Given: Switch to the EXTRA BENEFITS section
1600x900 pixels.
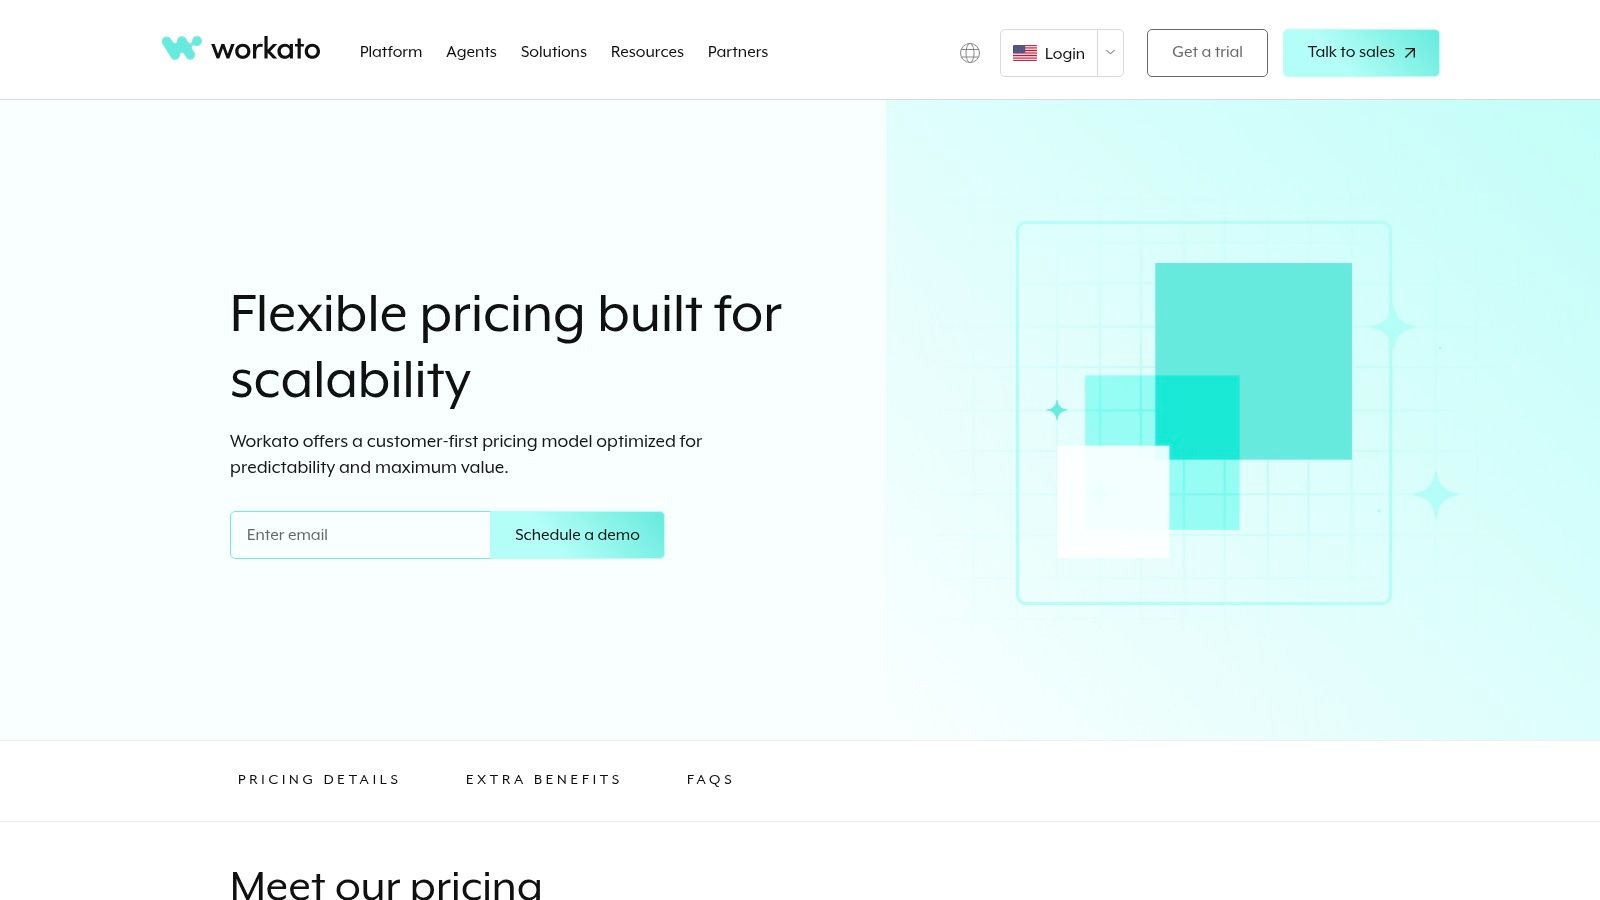Looking at the screenshot, I should point(544,780).
